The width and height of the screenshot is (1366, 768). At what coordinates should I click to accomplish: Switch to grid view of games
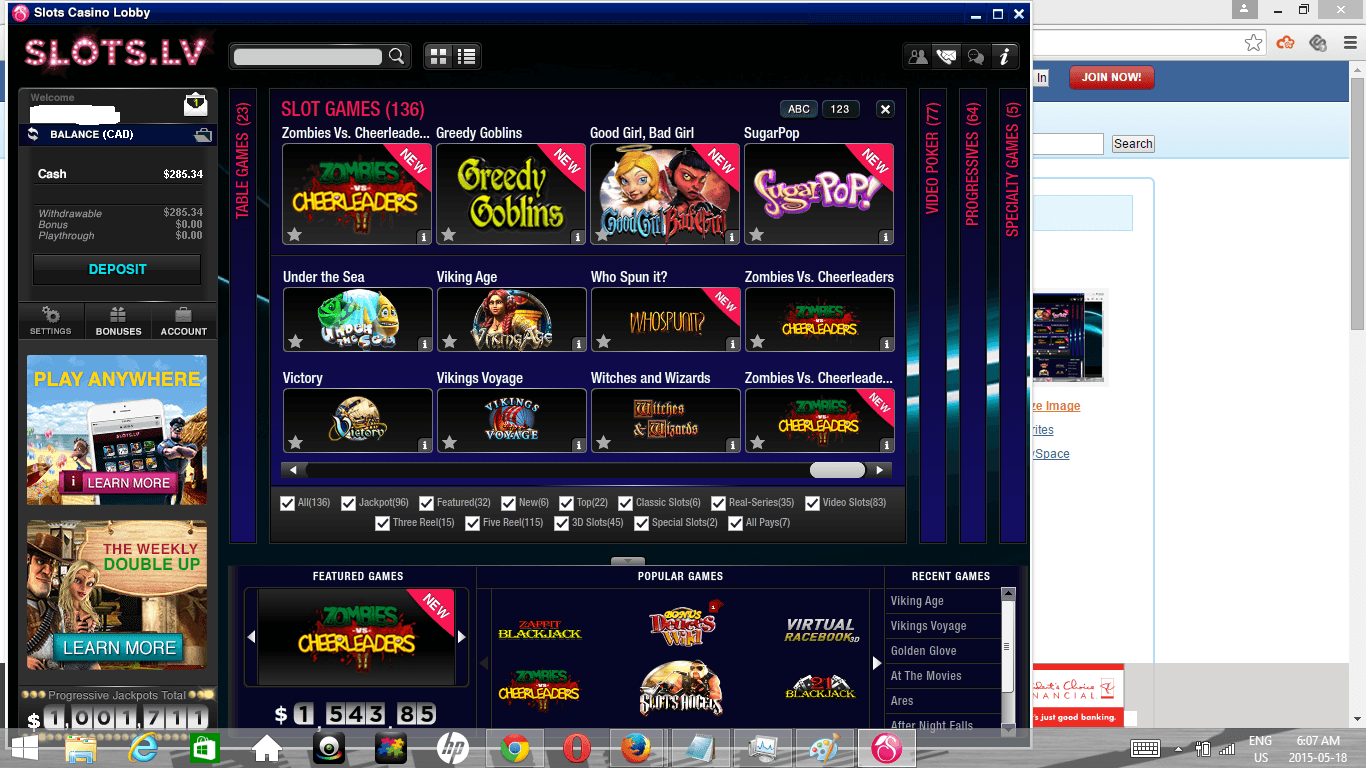438,56
